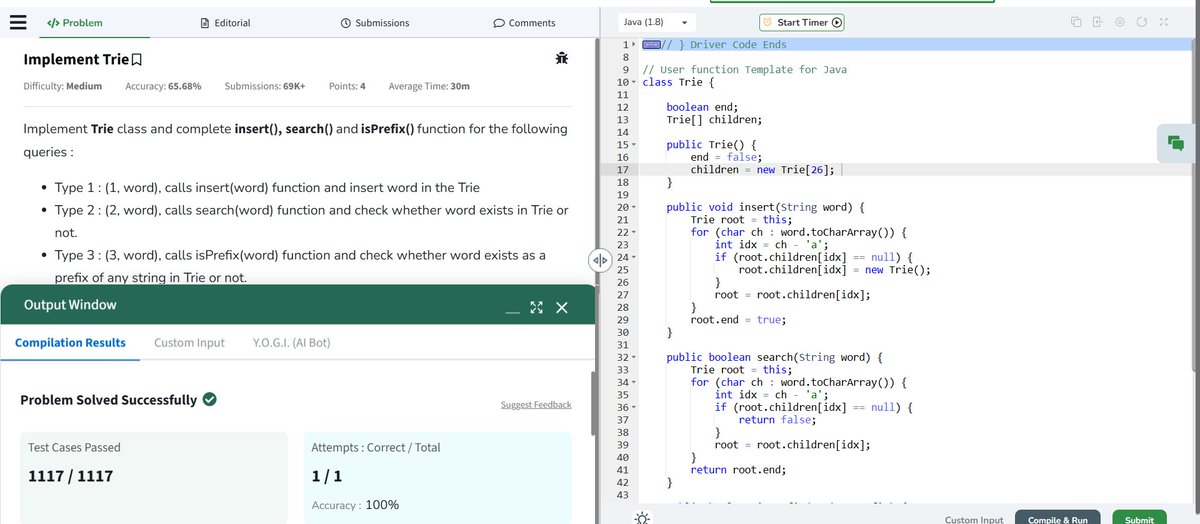Screen dimensions: 1200x524
Task: Bookmark the Implement Trie problem
Action: 137,60
